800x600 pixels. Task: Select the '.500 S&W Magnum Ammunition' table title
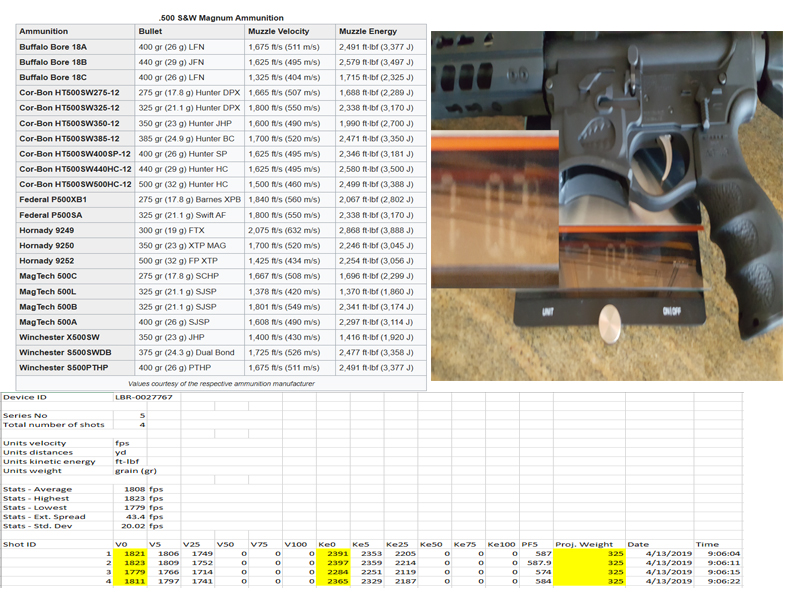(x=221, y=18)
